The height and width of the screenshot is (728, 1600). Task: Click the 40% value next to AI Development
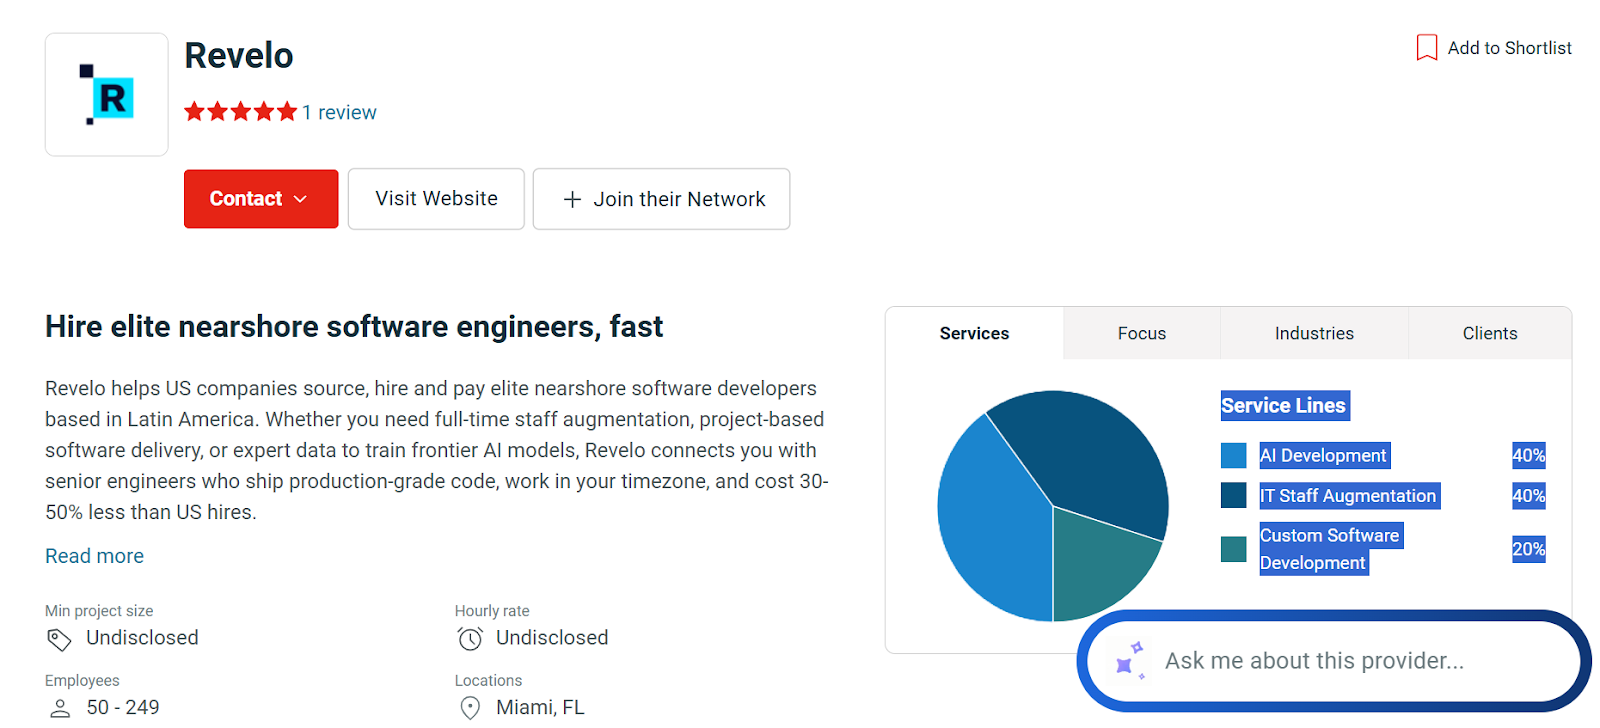[1528, 456]
